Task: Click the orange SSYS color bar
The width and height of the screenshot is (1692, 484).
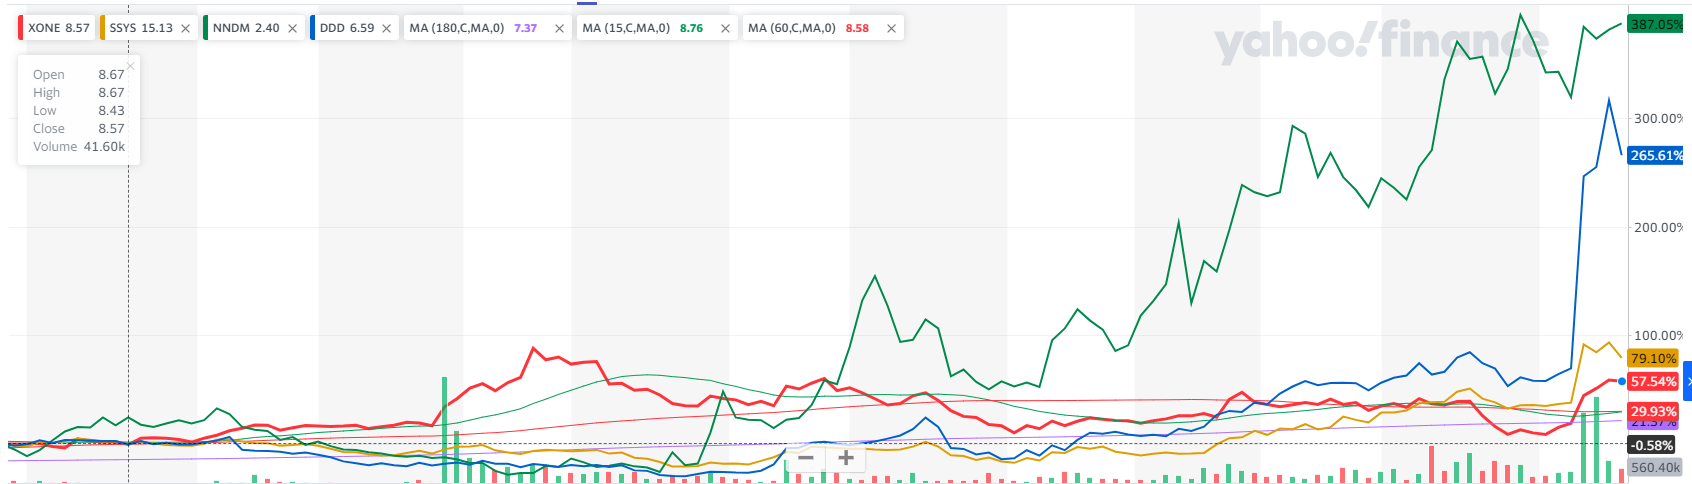Action: (102, 28)
